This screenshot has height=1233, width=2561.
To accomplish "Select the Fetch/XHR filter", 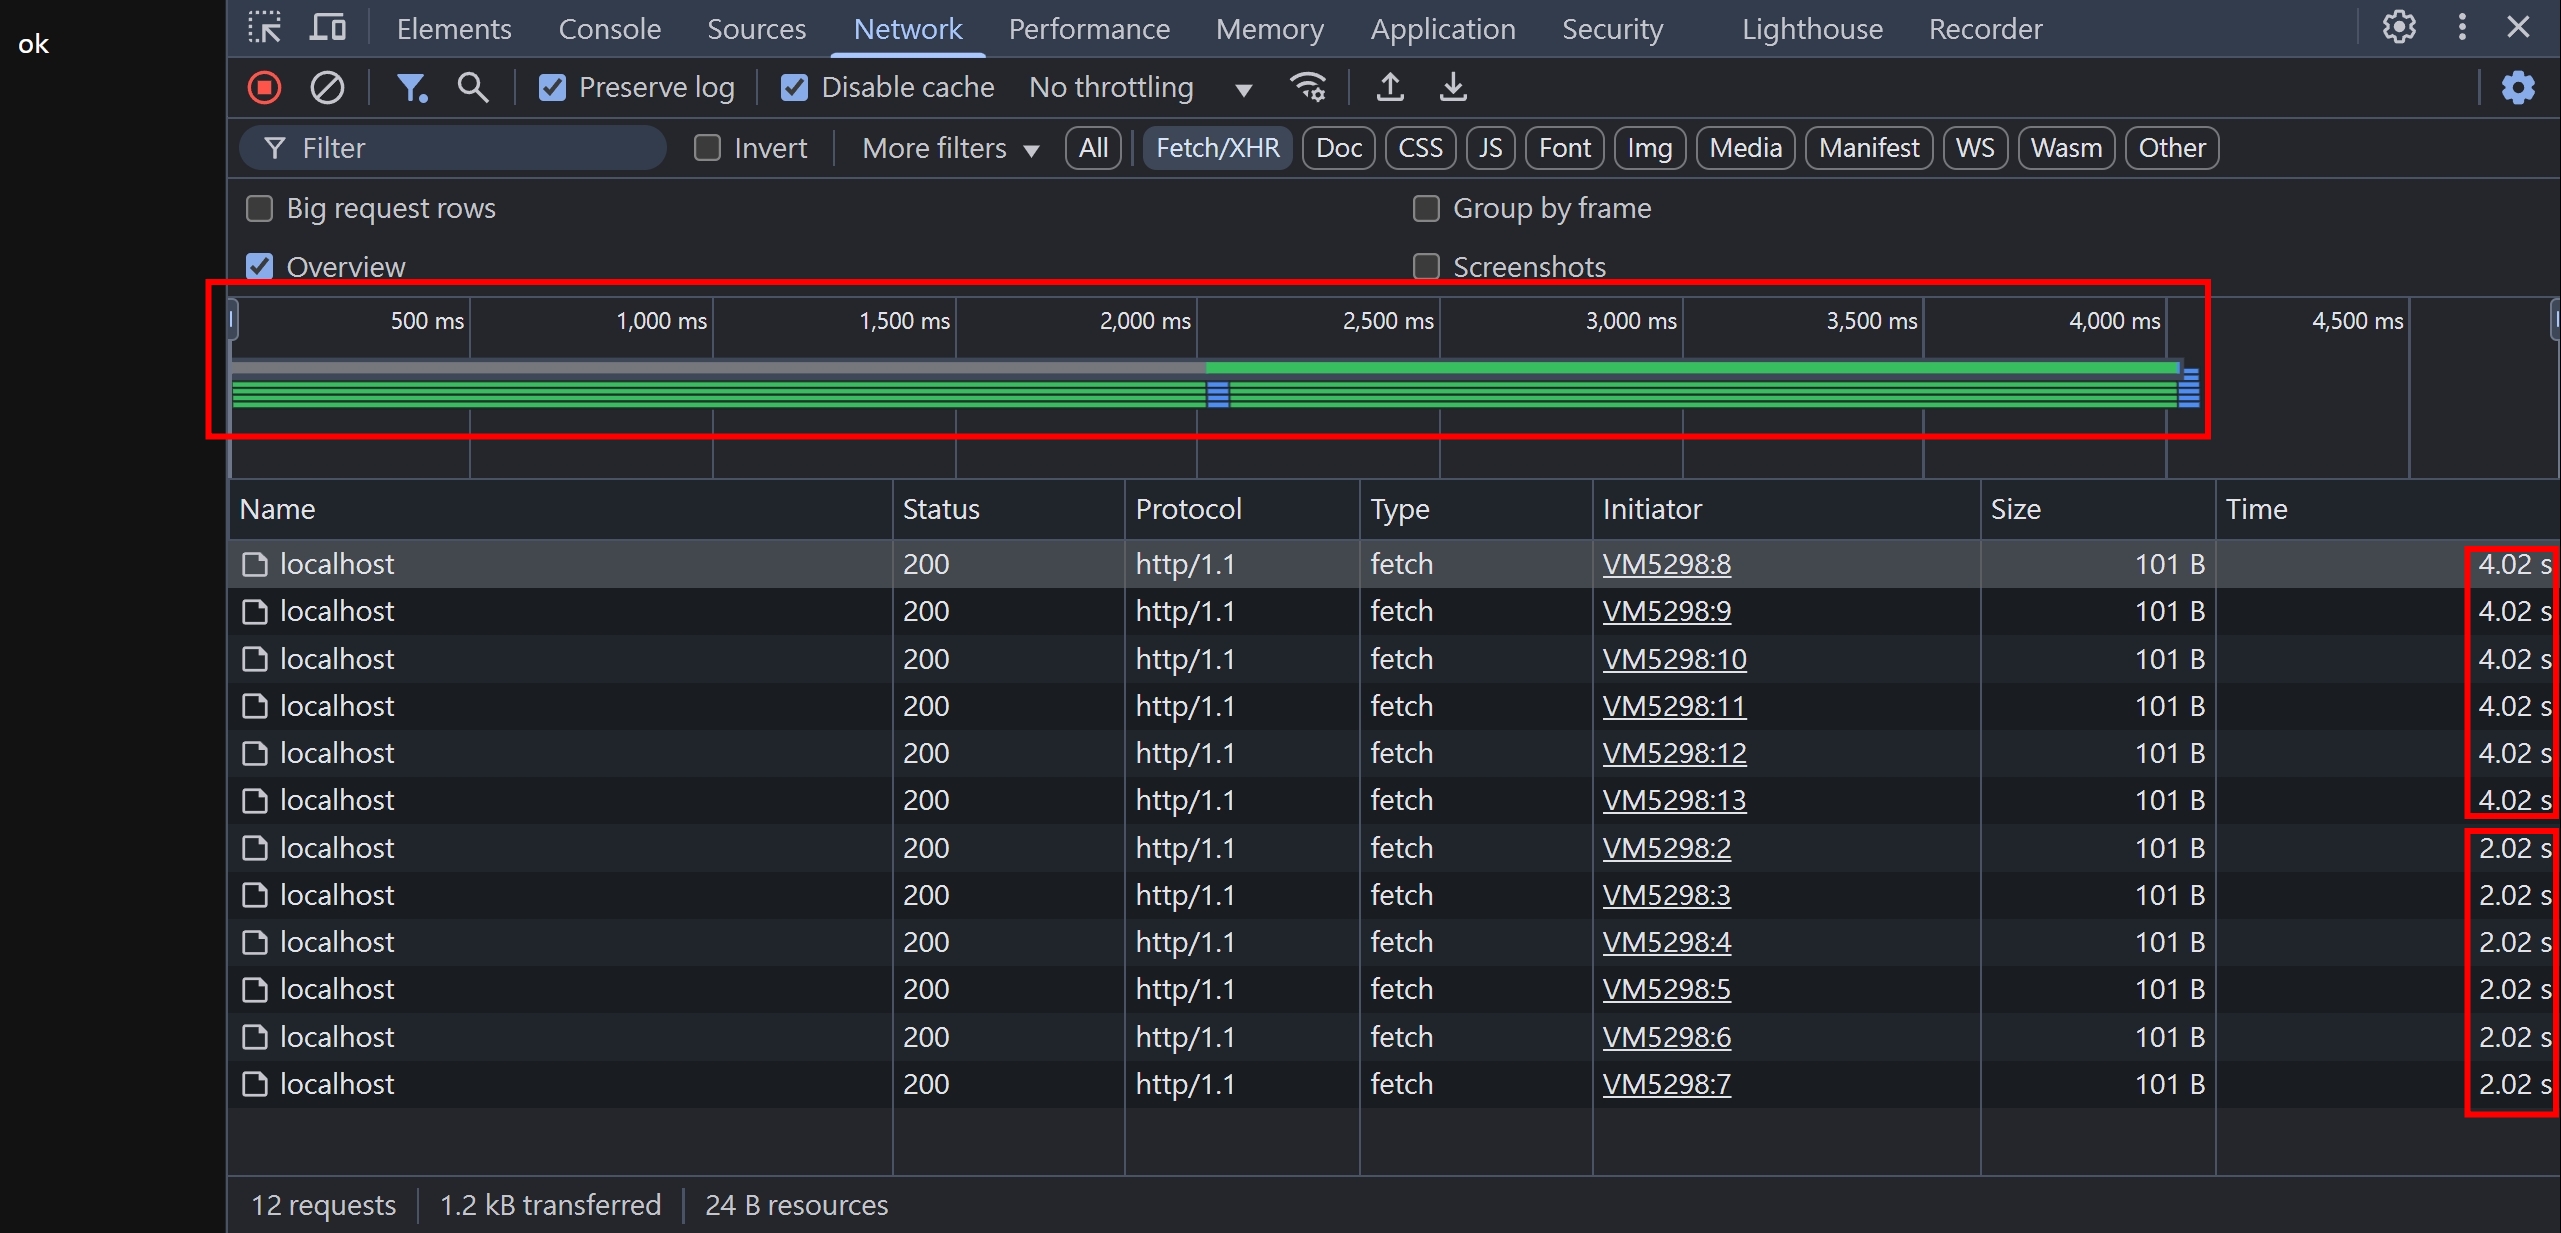I will [x=1217, y=148].
